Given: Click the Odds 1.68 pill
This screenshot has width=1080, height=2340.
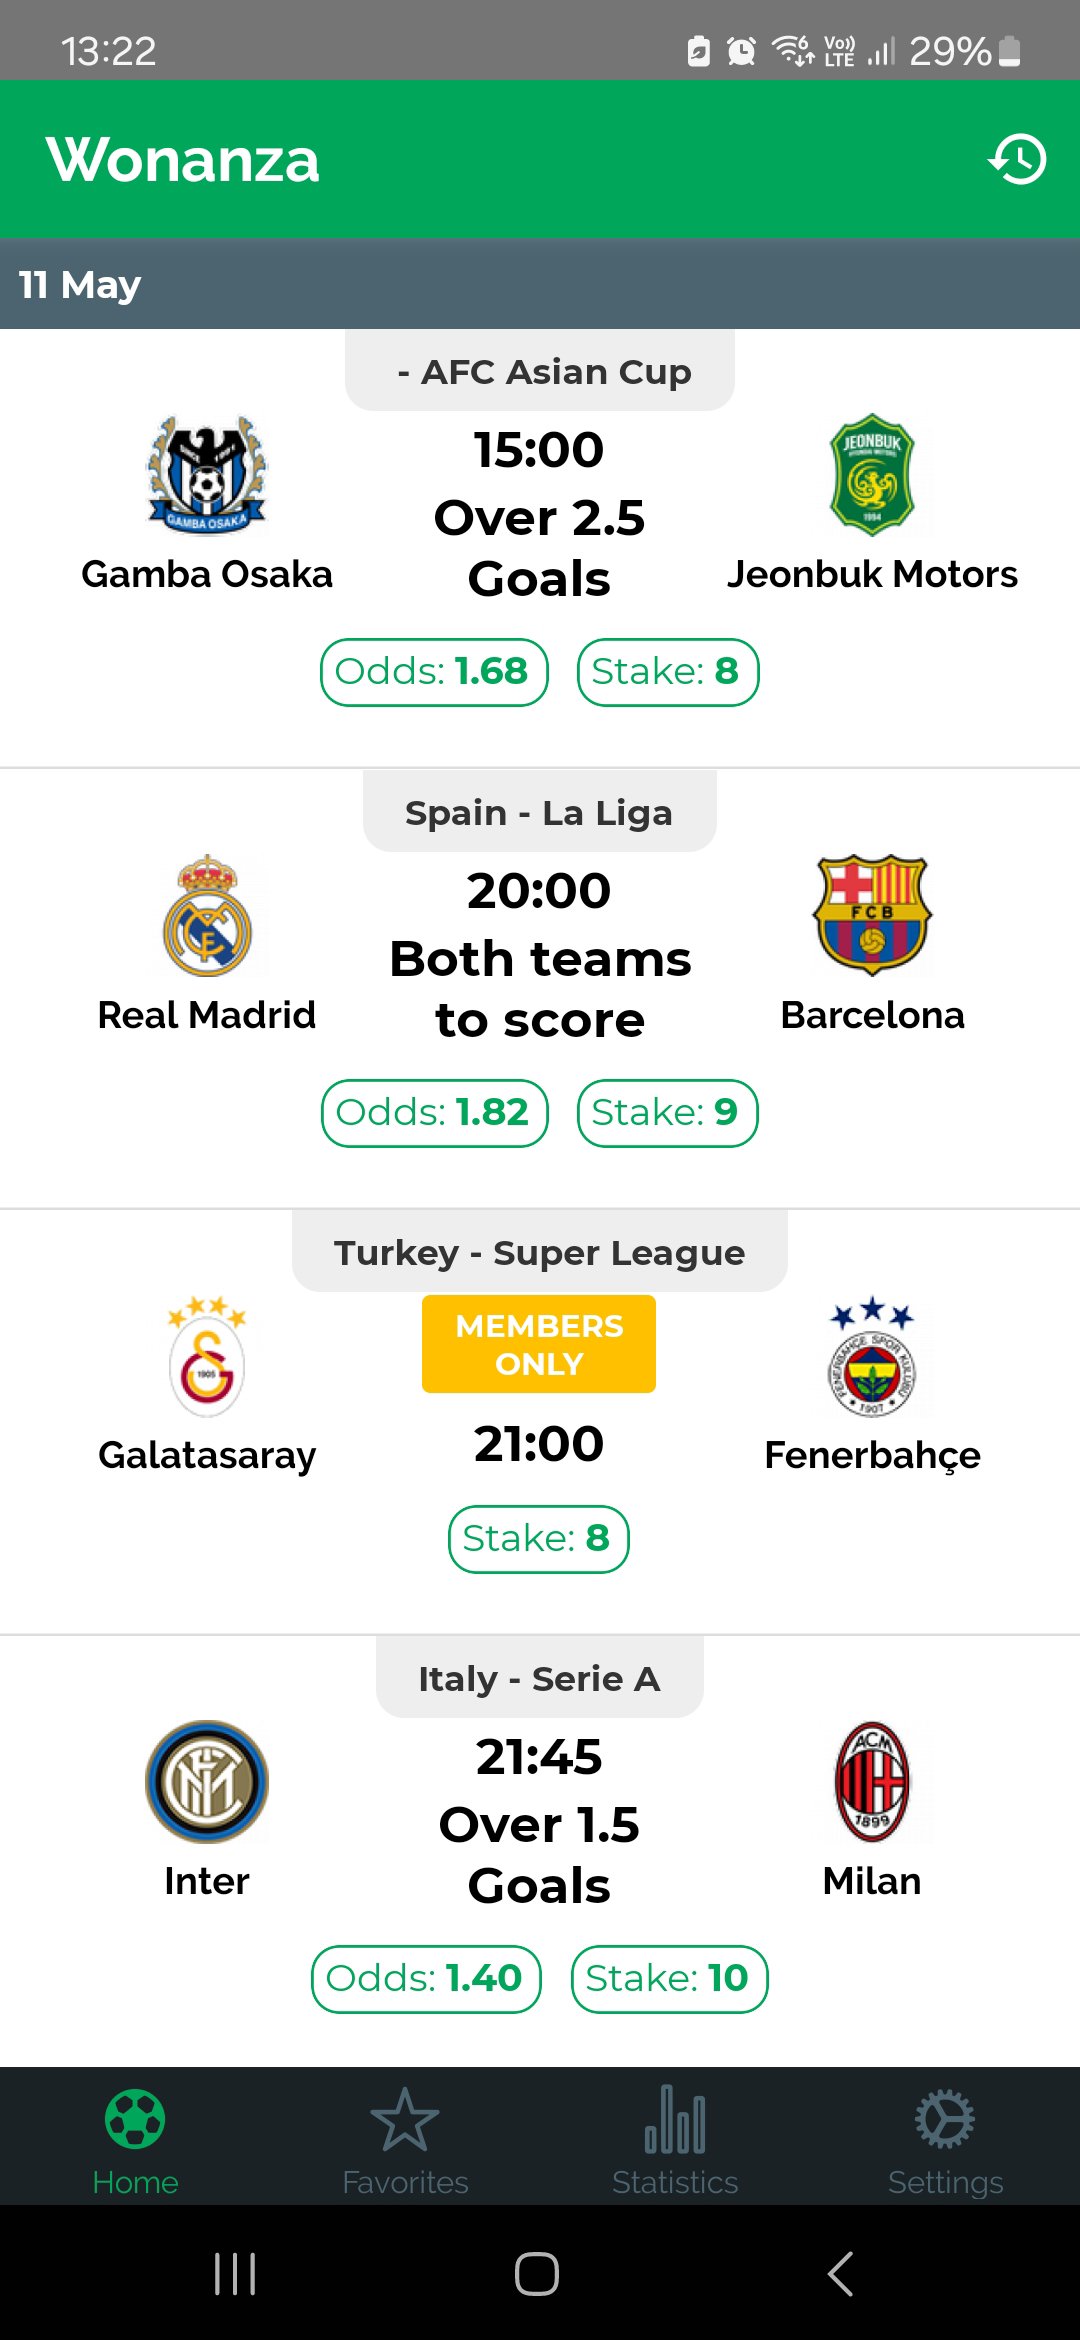Looking at the screenshot, I should 434,672.
